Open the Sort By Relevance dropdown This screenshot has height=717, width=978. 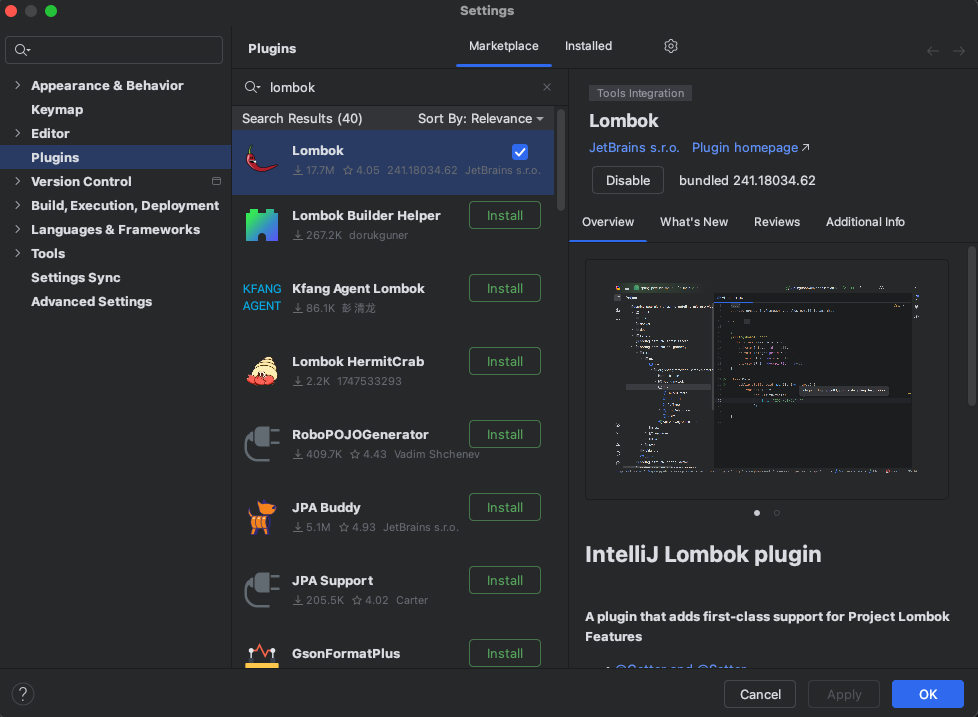pyautogui.click(x=480, y=118)
